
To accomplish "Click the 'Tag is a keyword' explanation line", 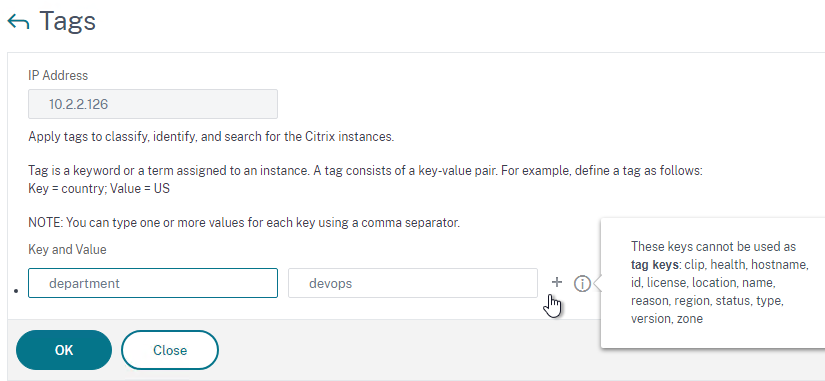I will pos(366,171).
